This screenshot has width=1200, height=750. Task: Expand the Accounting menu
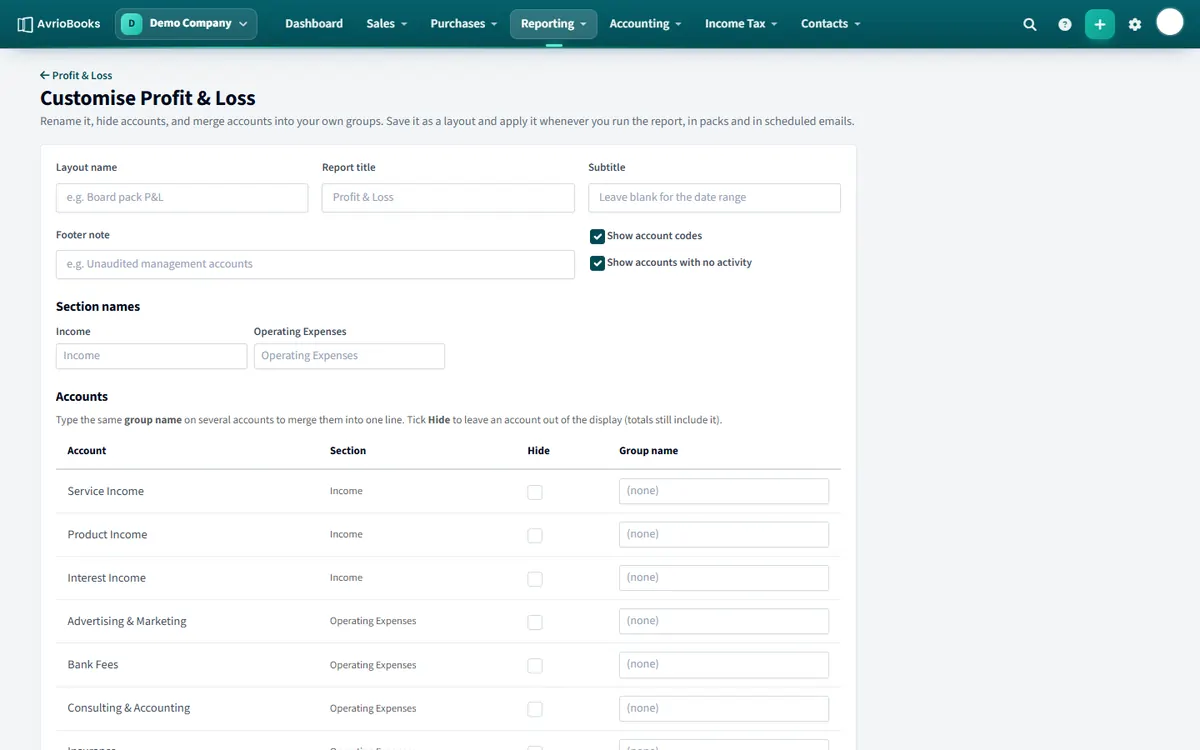click(645, 24)
